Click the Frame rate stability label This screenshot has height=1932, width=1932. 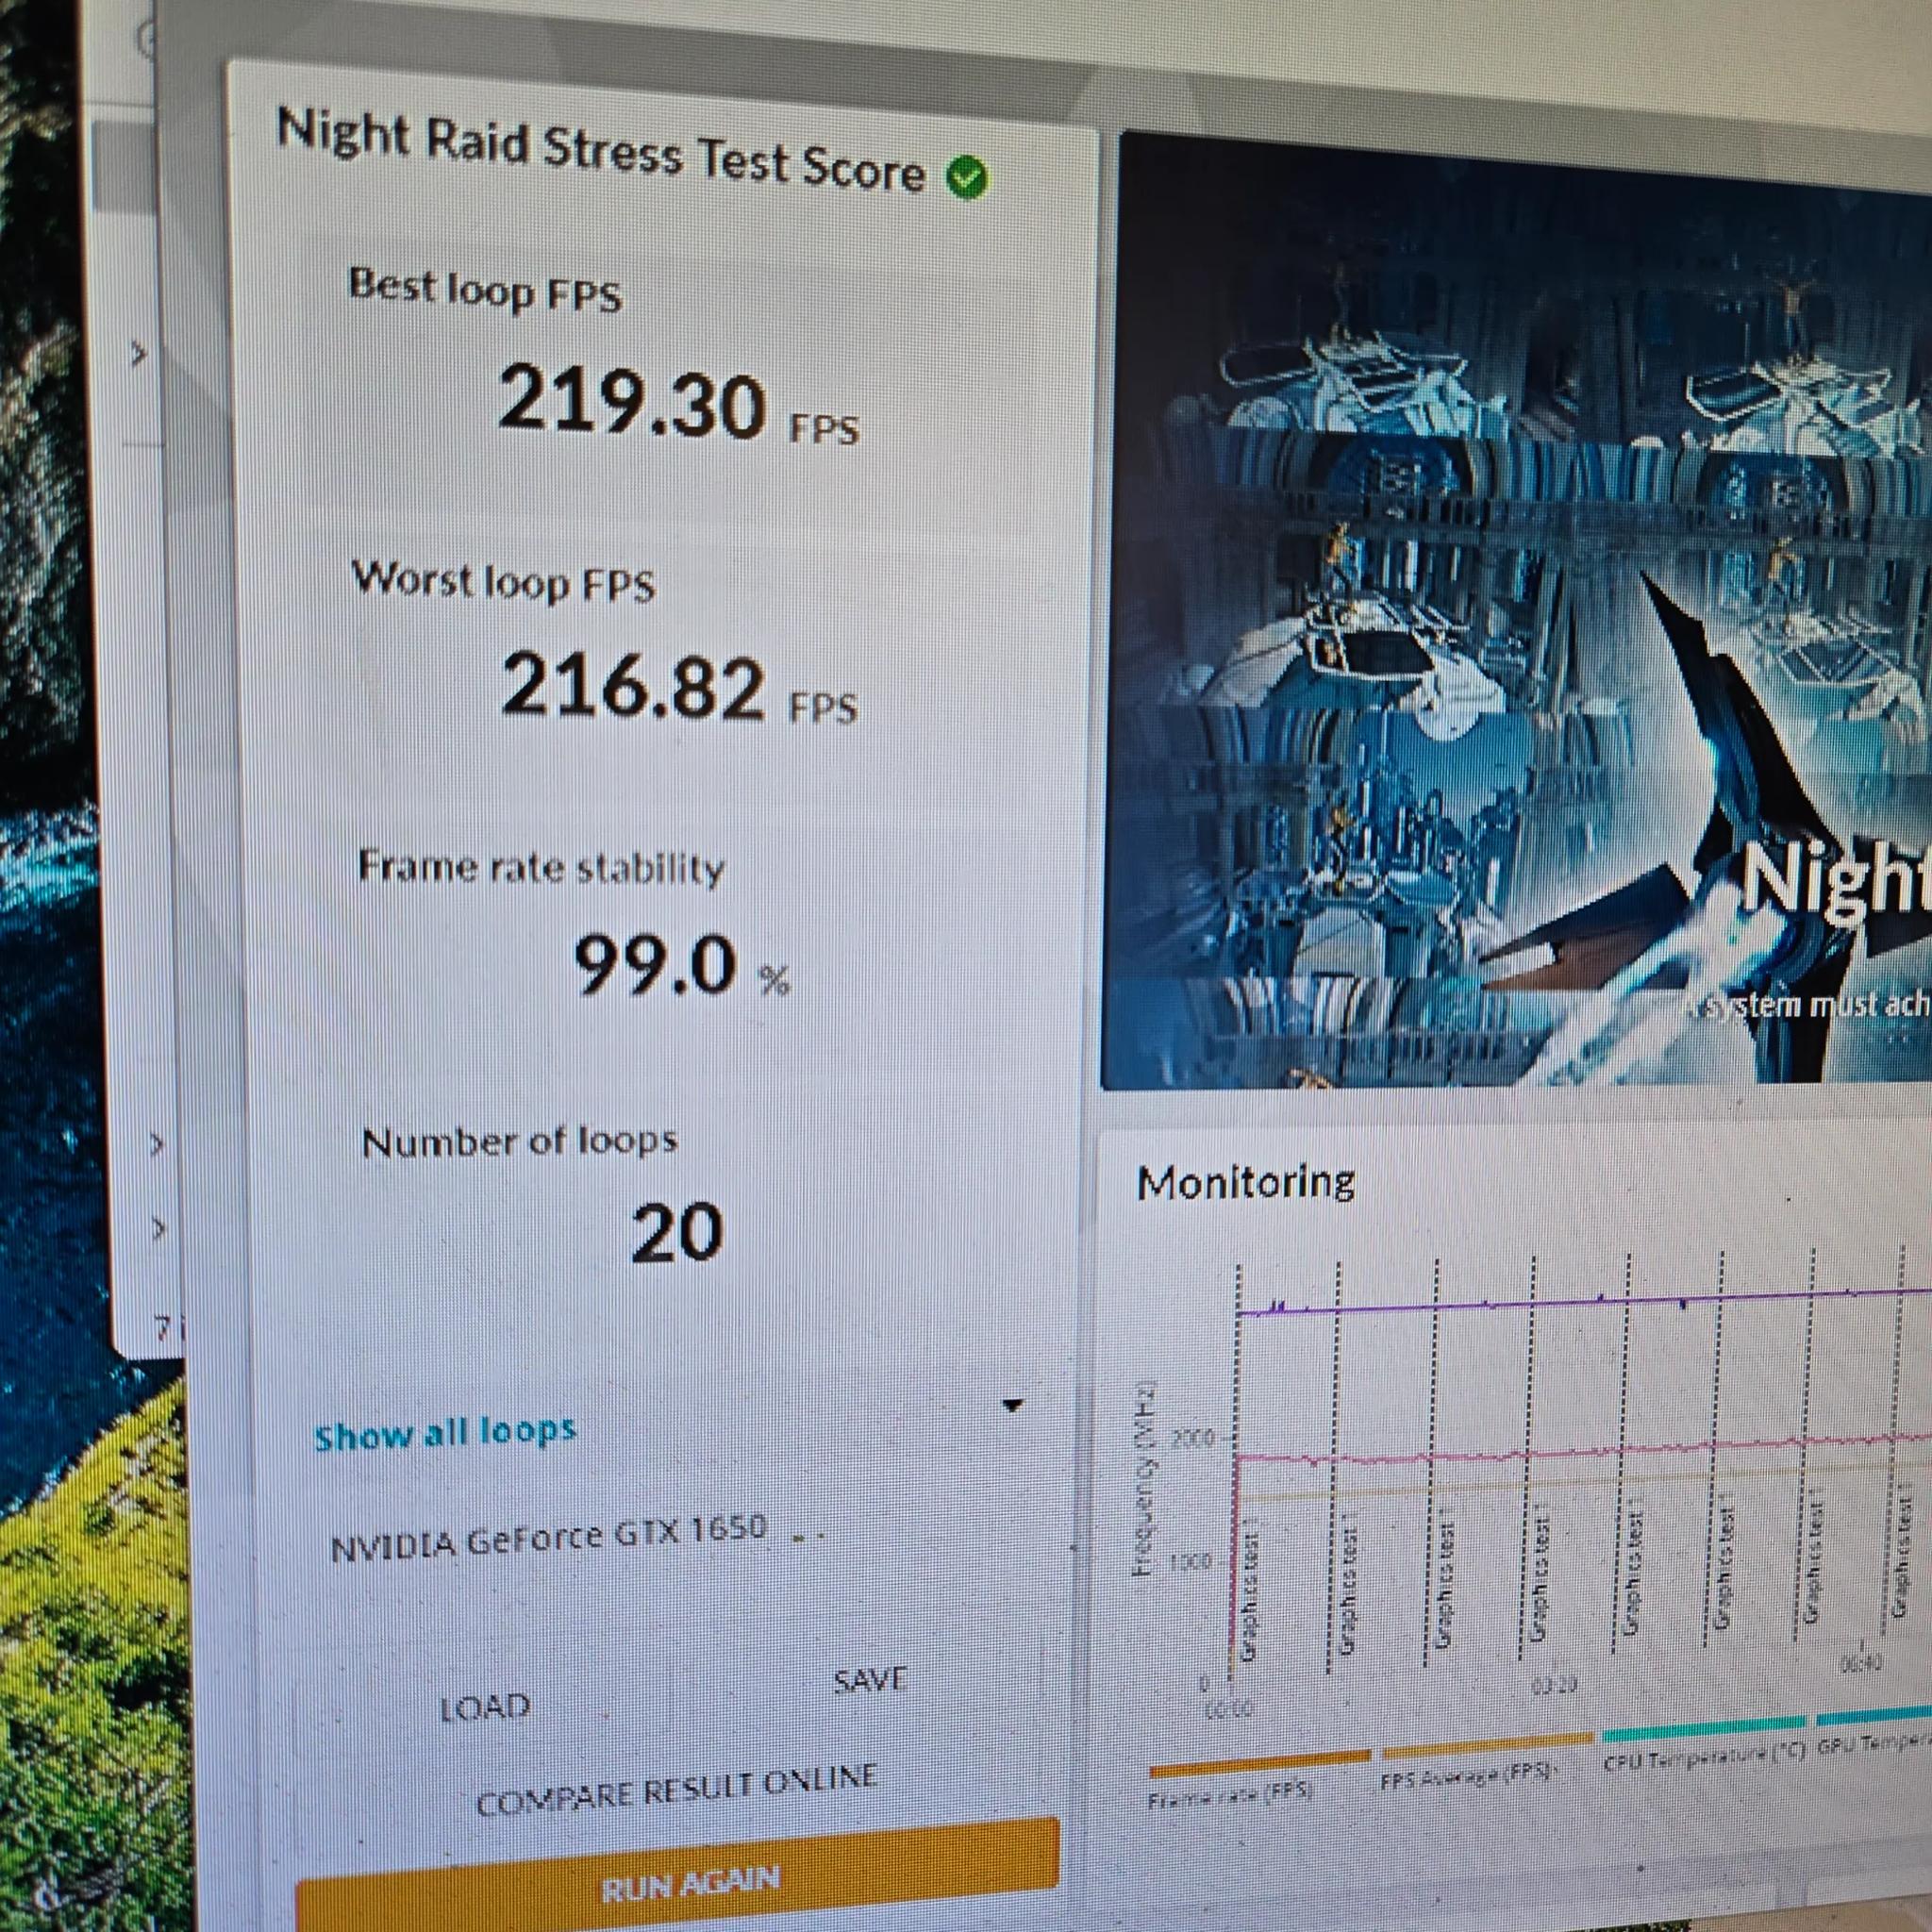[x=541, y=867]
